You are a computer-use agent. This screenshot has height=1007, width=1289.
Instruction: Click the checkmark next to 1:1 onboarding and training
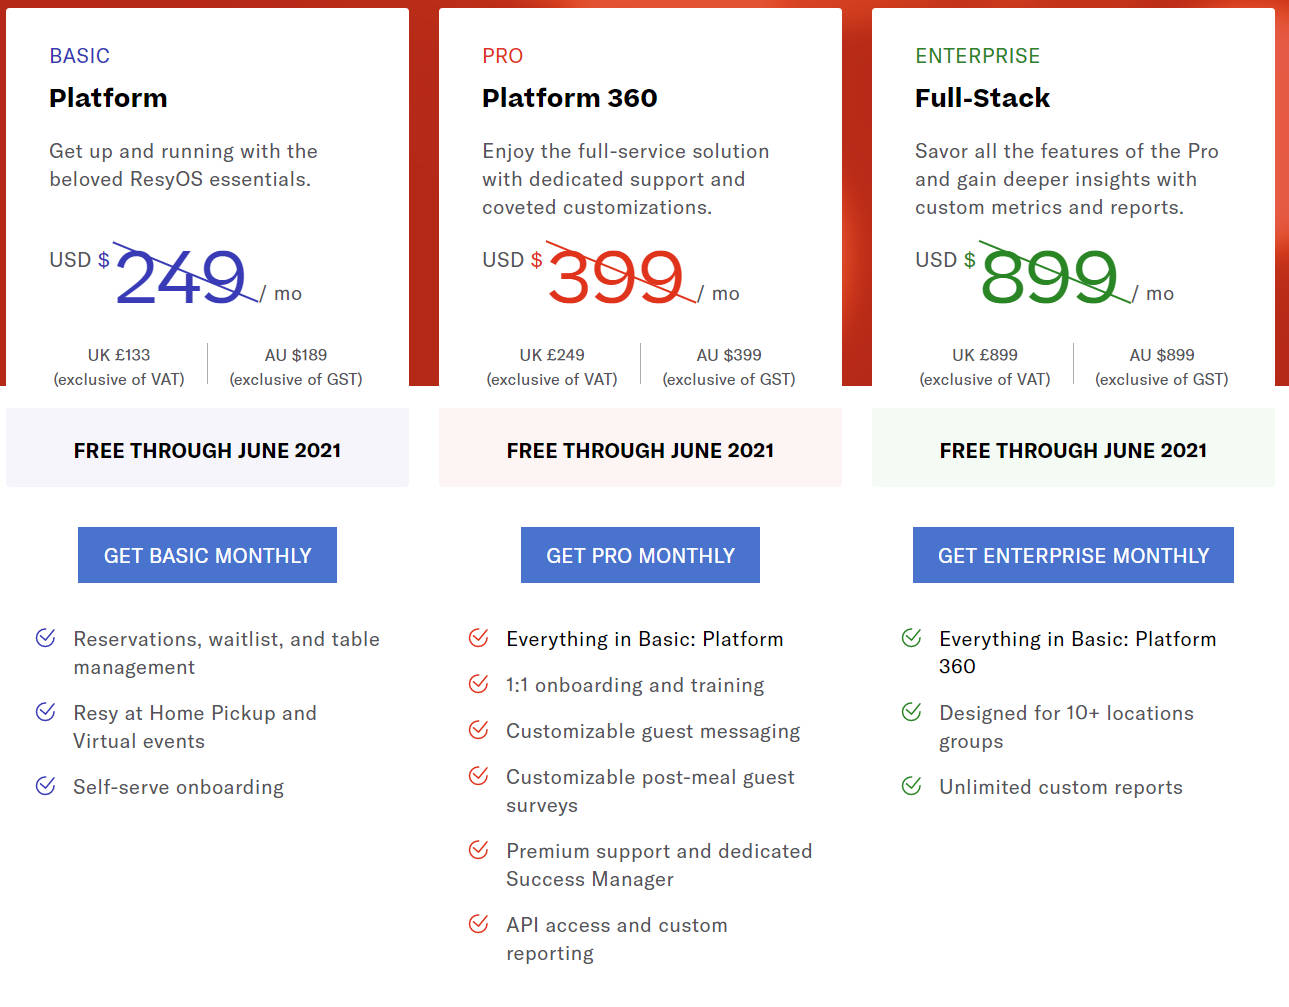click(x=477, y=684)
